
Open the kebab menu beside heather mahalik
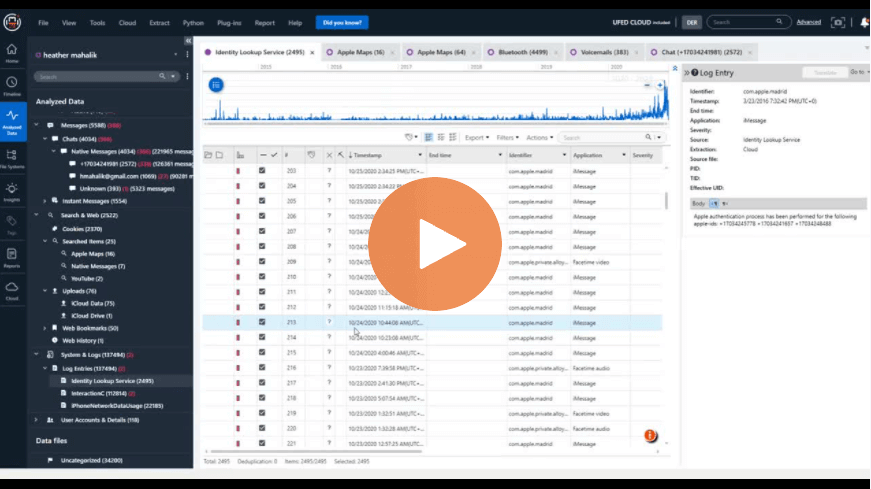coord(187,54)
